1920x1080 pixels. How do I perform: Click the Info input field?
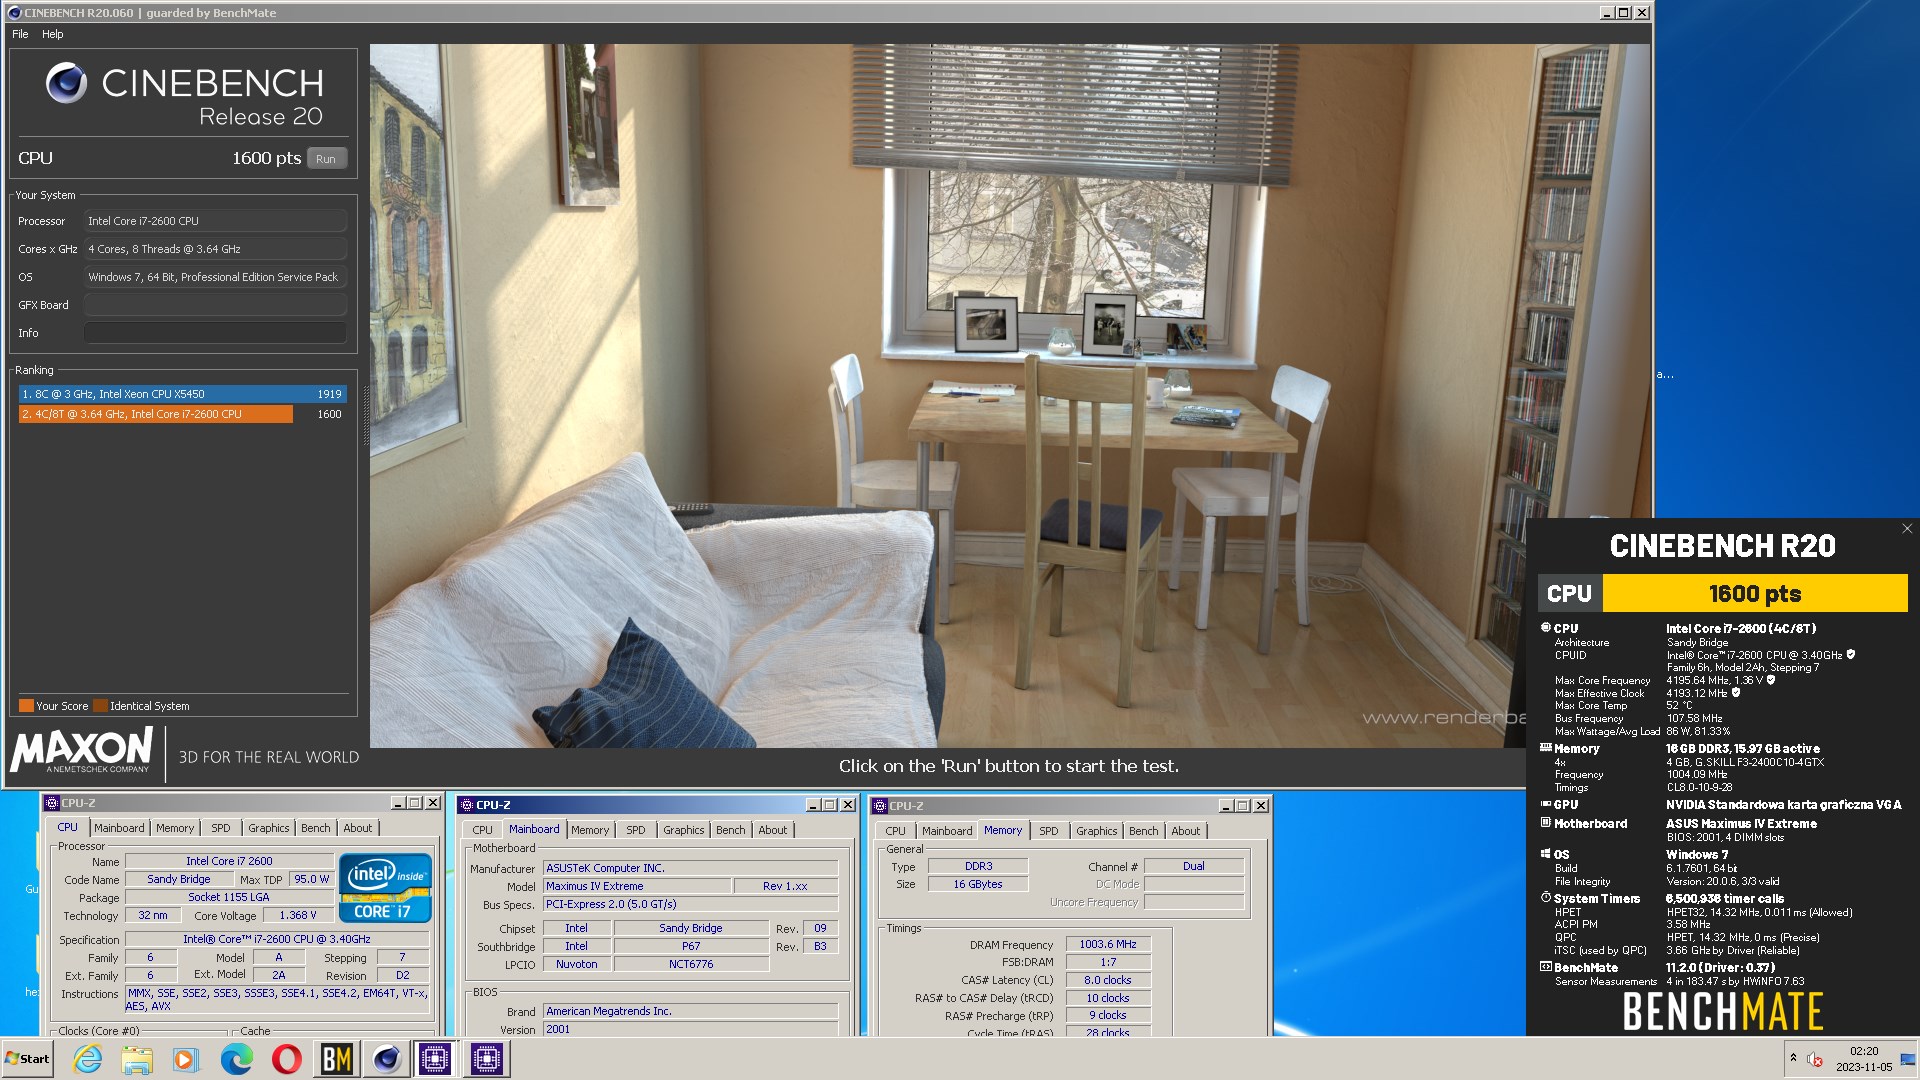coord(215,333)
